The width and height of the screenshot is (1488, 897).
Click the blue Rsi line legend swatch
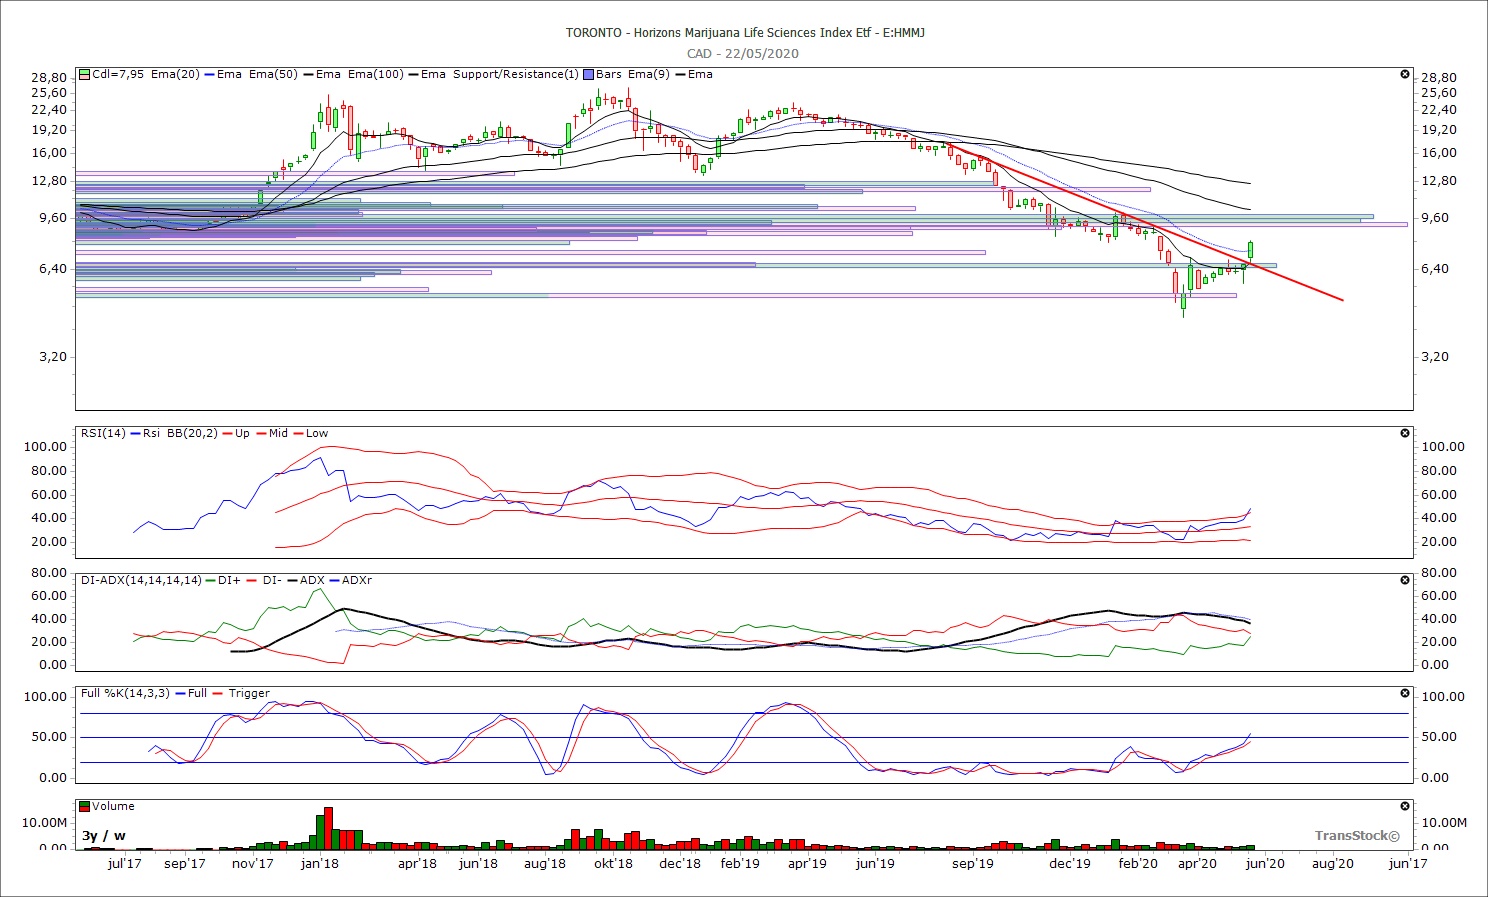(135, 433)
